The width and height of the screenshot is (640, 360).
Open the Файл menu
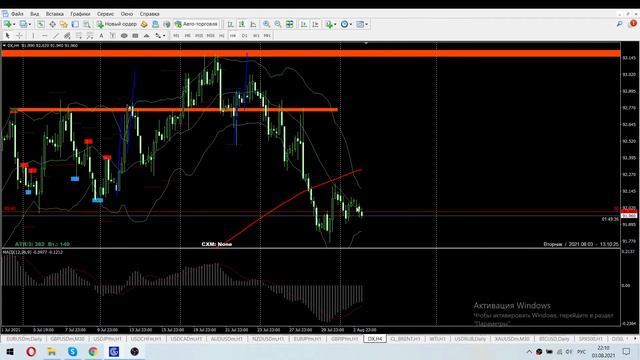[x=17, y=14]
